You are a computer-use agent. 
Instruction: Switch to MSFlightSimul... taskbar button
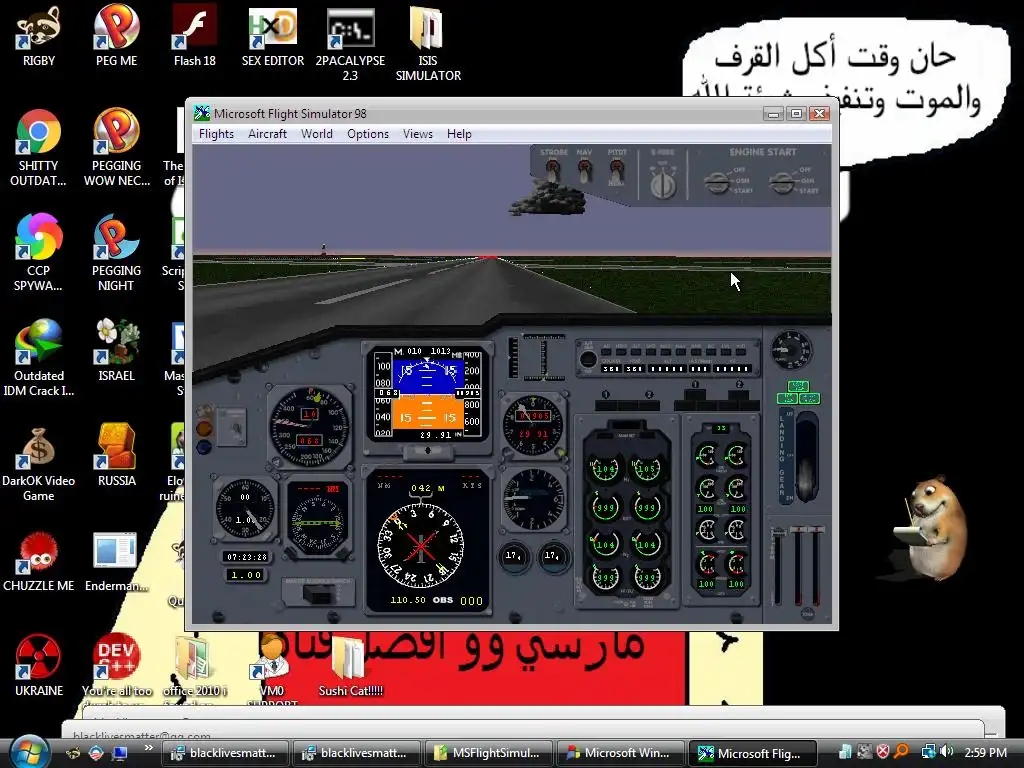[488, 753]
